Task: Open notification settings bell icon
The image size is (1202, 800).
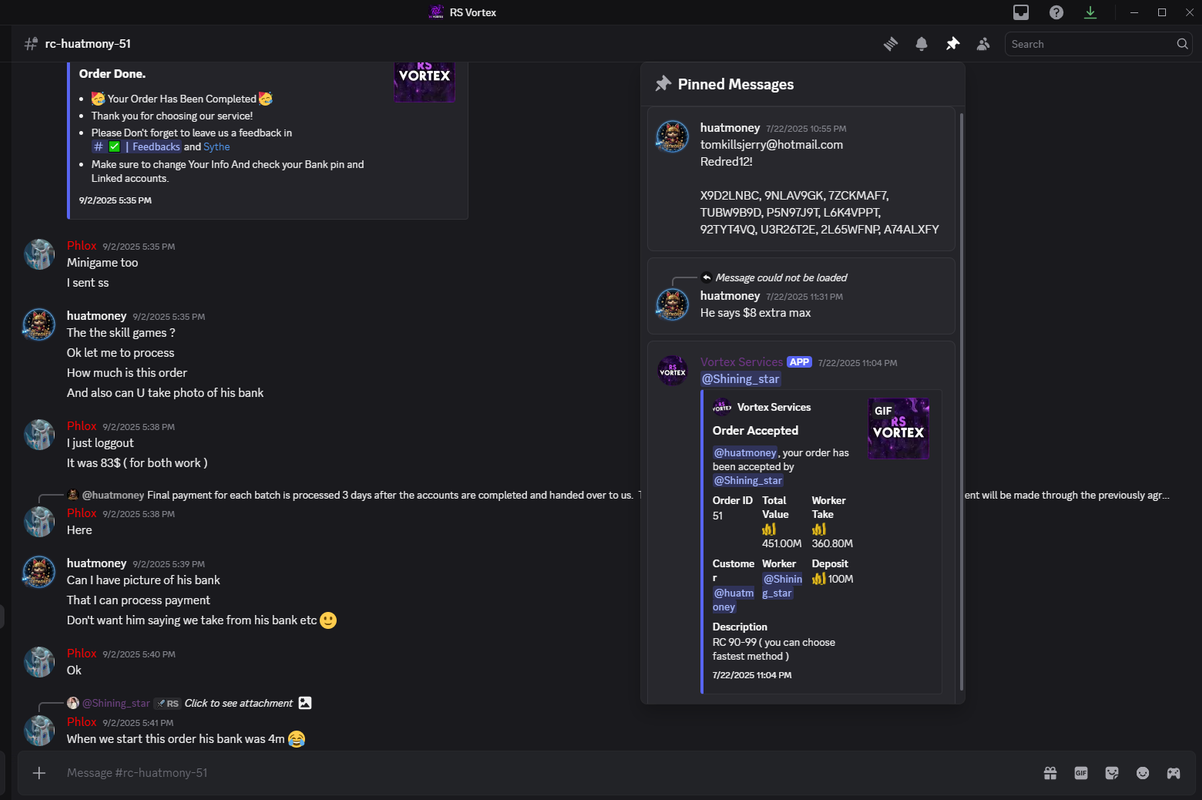Action: tap(922, 44)
